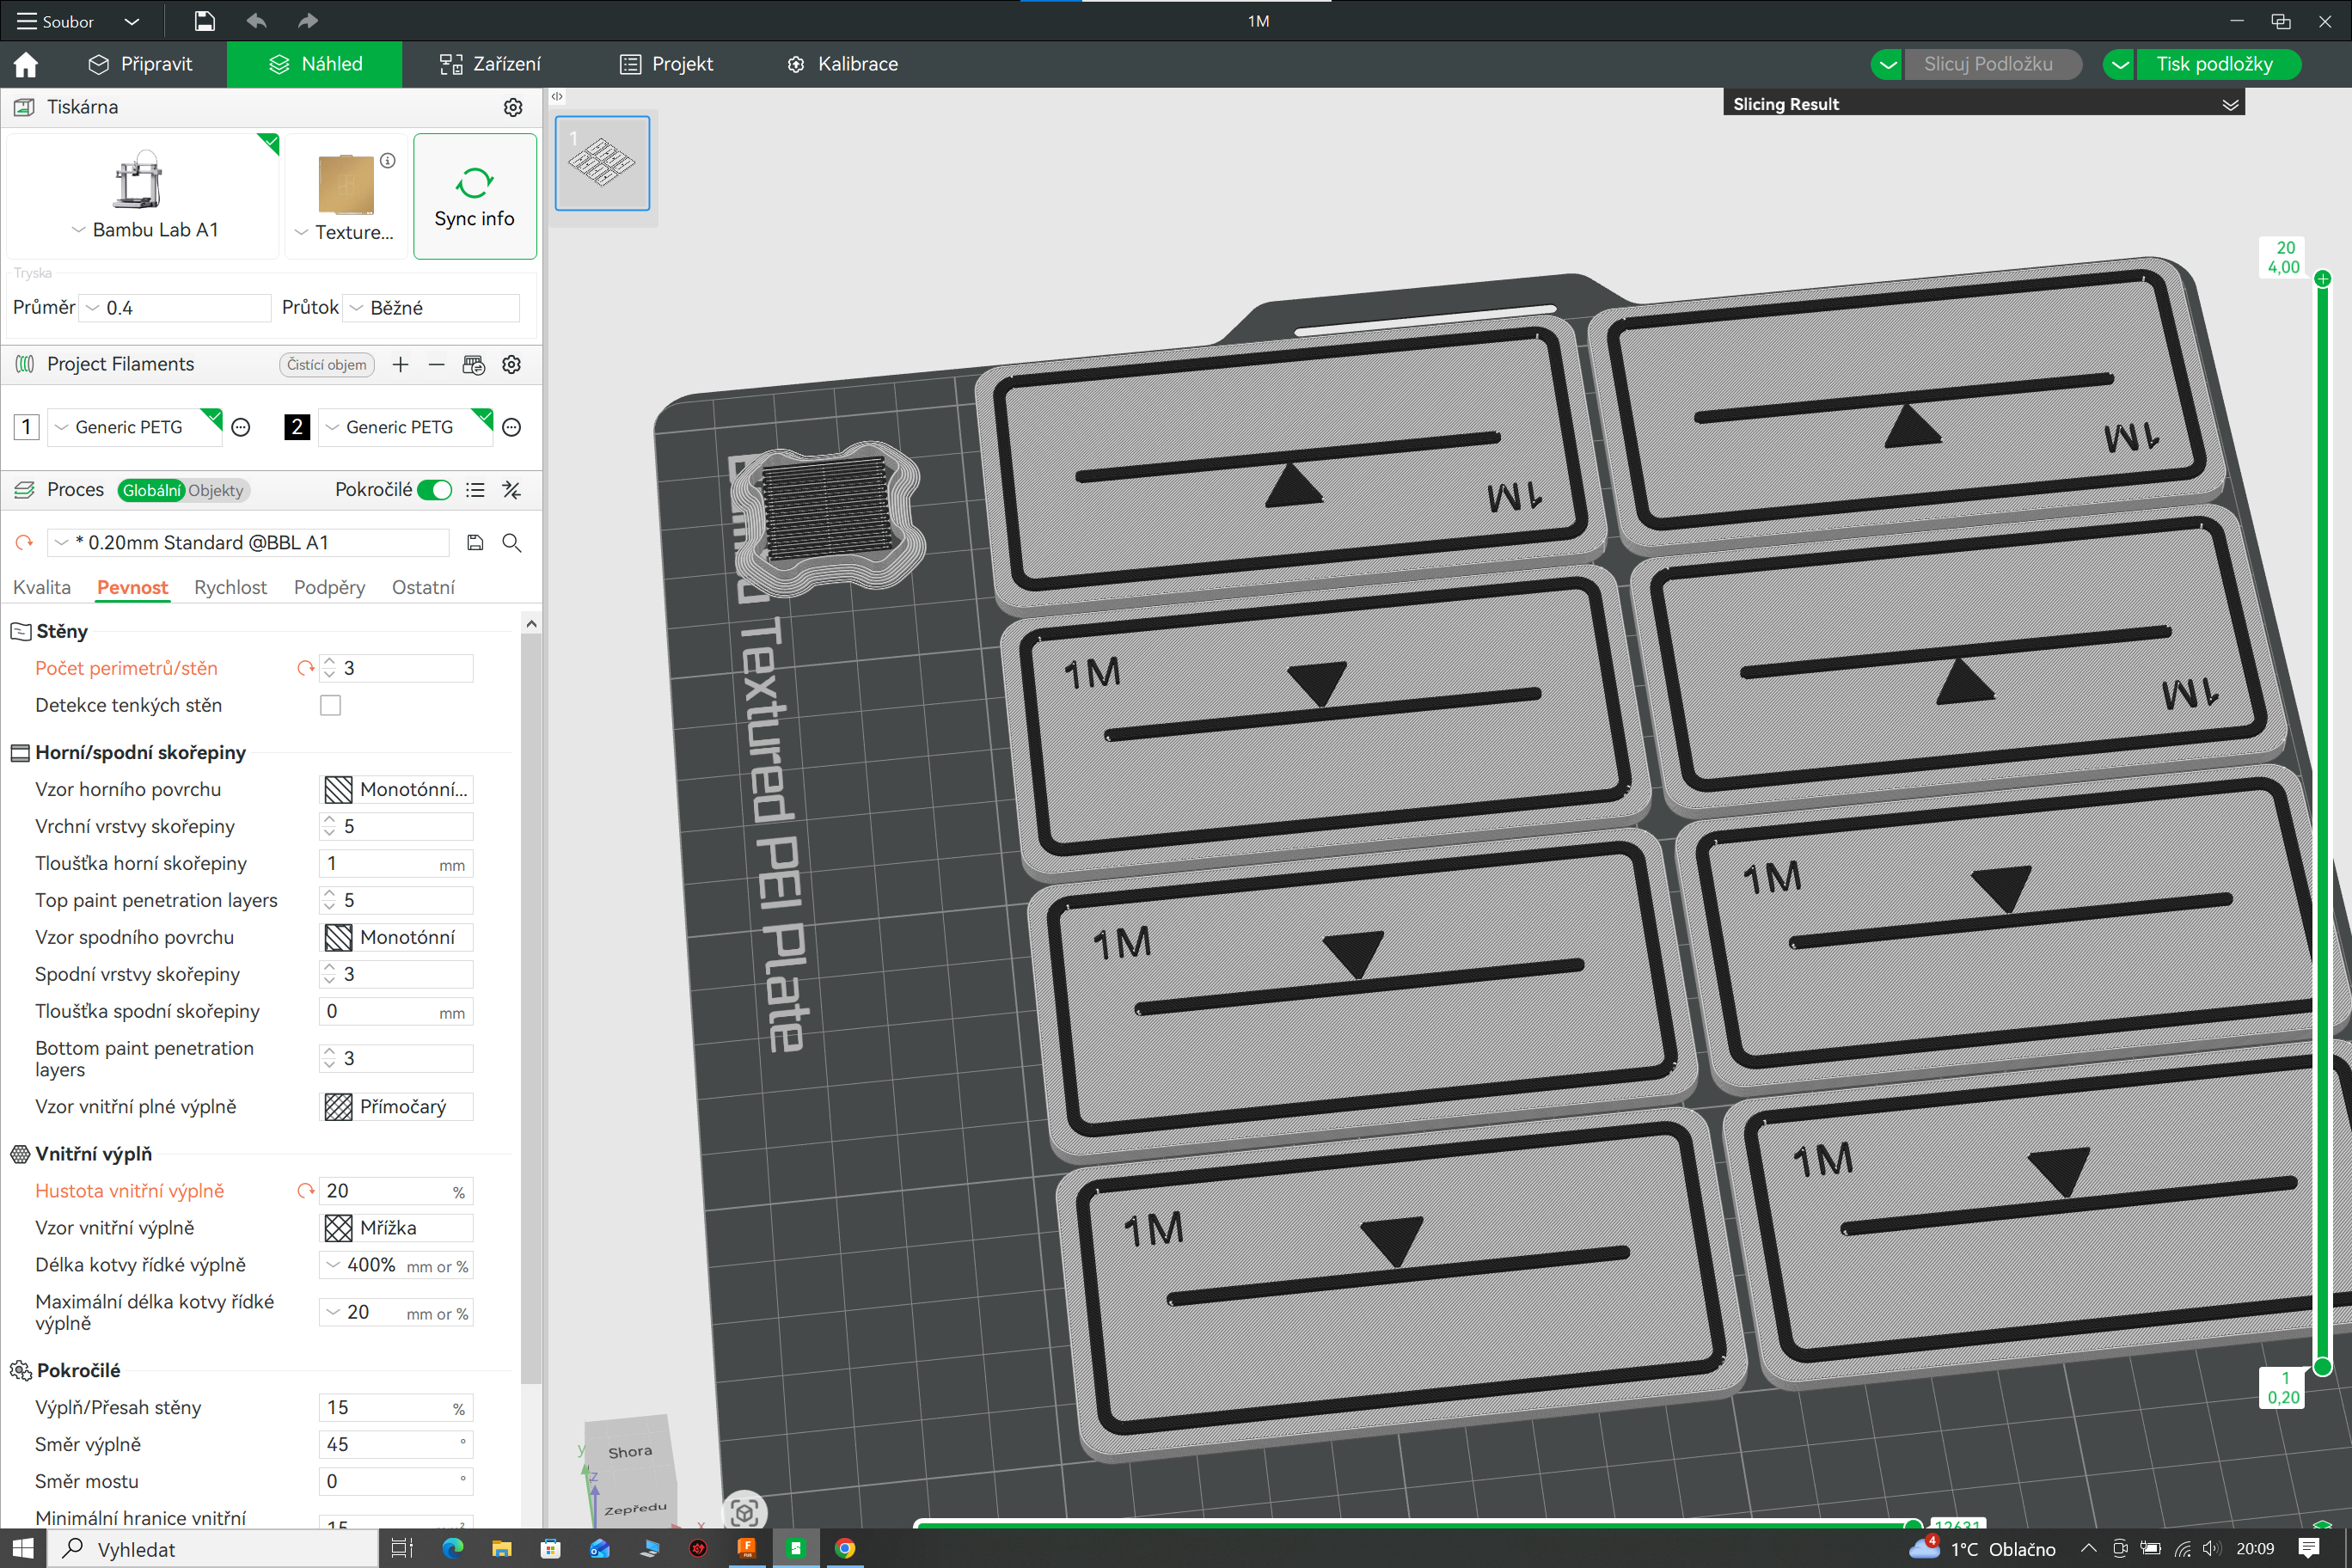The height and width of the screenshot is (1568, 2352).
Task: Open AMS filament sync icon
Action: click(x=474, y=365)
